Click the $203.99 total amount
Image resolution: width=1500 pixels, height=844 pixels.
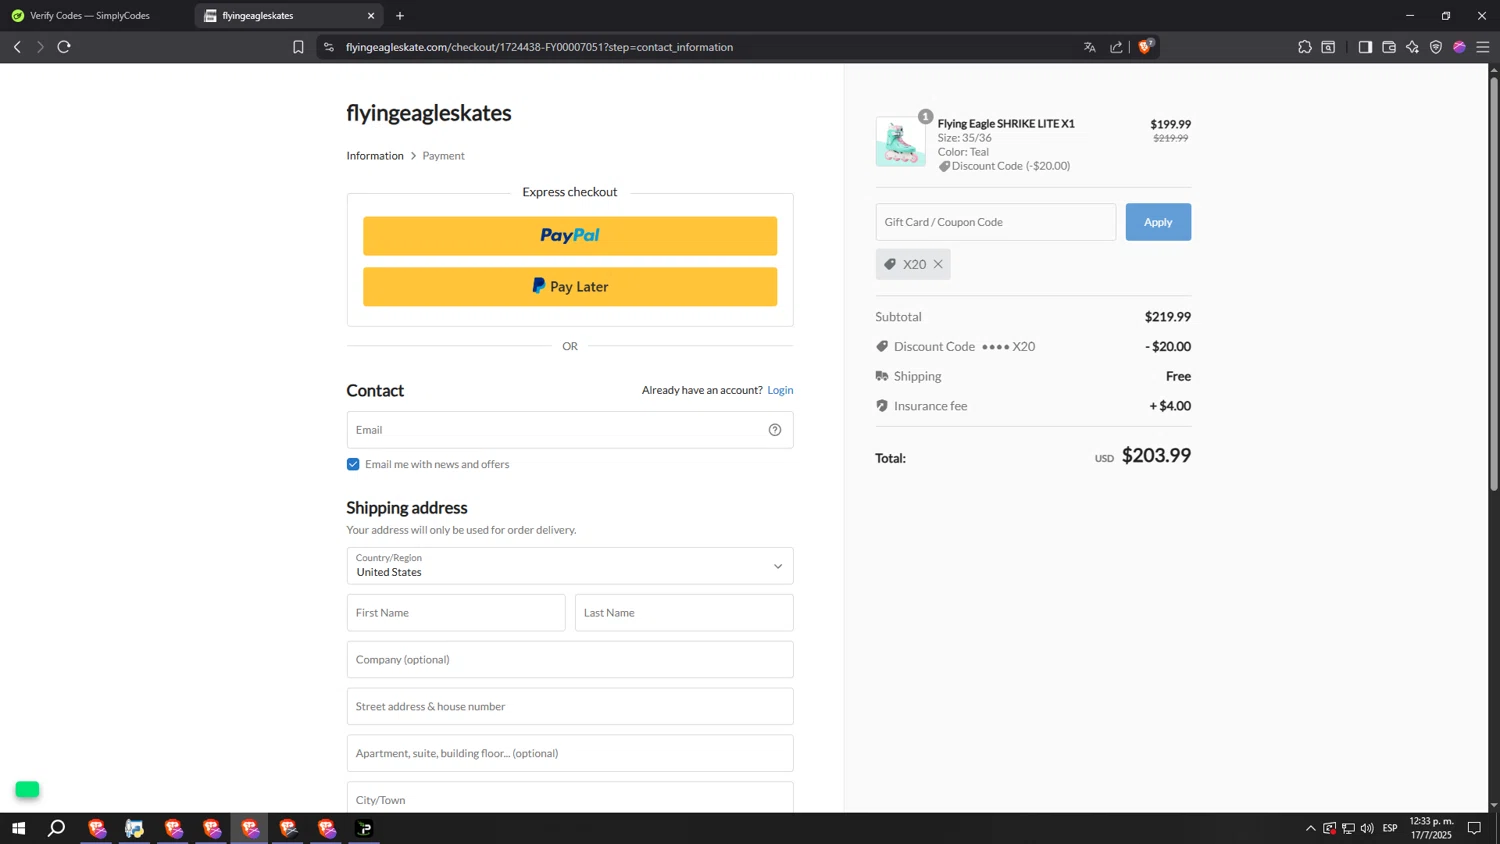(x=1156, y=456)
